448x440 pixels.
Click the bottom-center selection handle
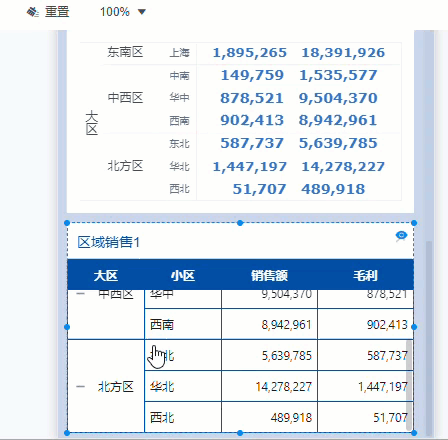(x=240, y=433)
